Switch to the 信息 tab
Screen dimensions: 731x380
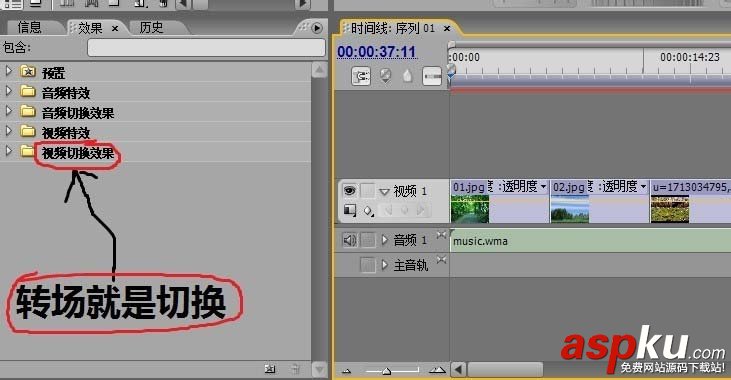[x=30, y=28]
